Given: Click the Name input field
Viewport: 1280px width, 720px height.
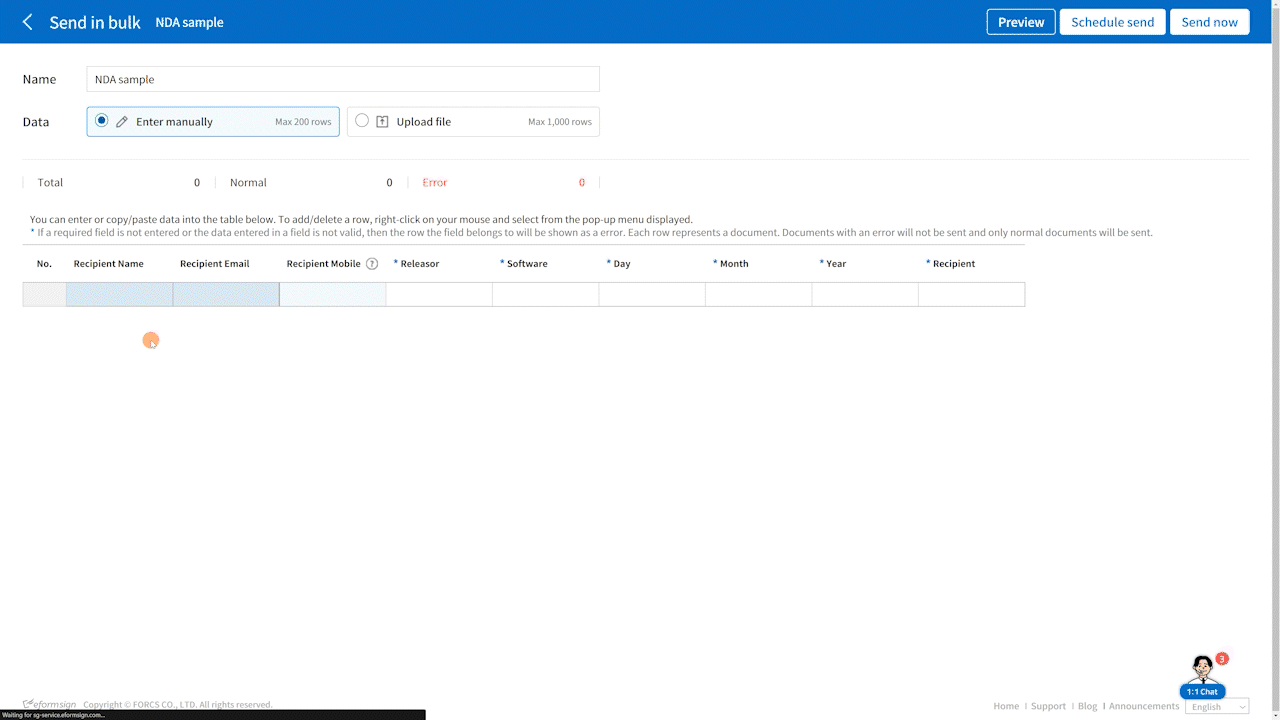Looking at the screenshot, I should [x=343, y=79].
